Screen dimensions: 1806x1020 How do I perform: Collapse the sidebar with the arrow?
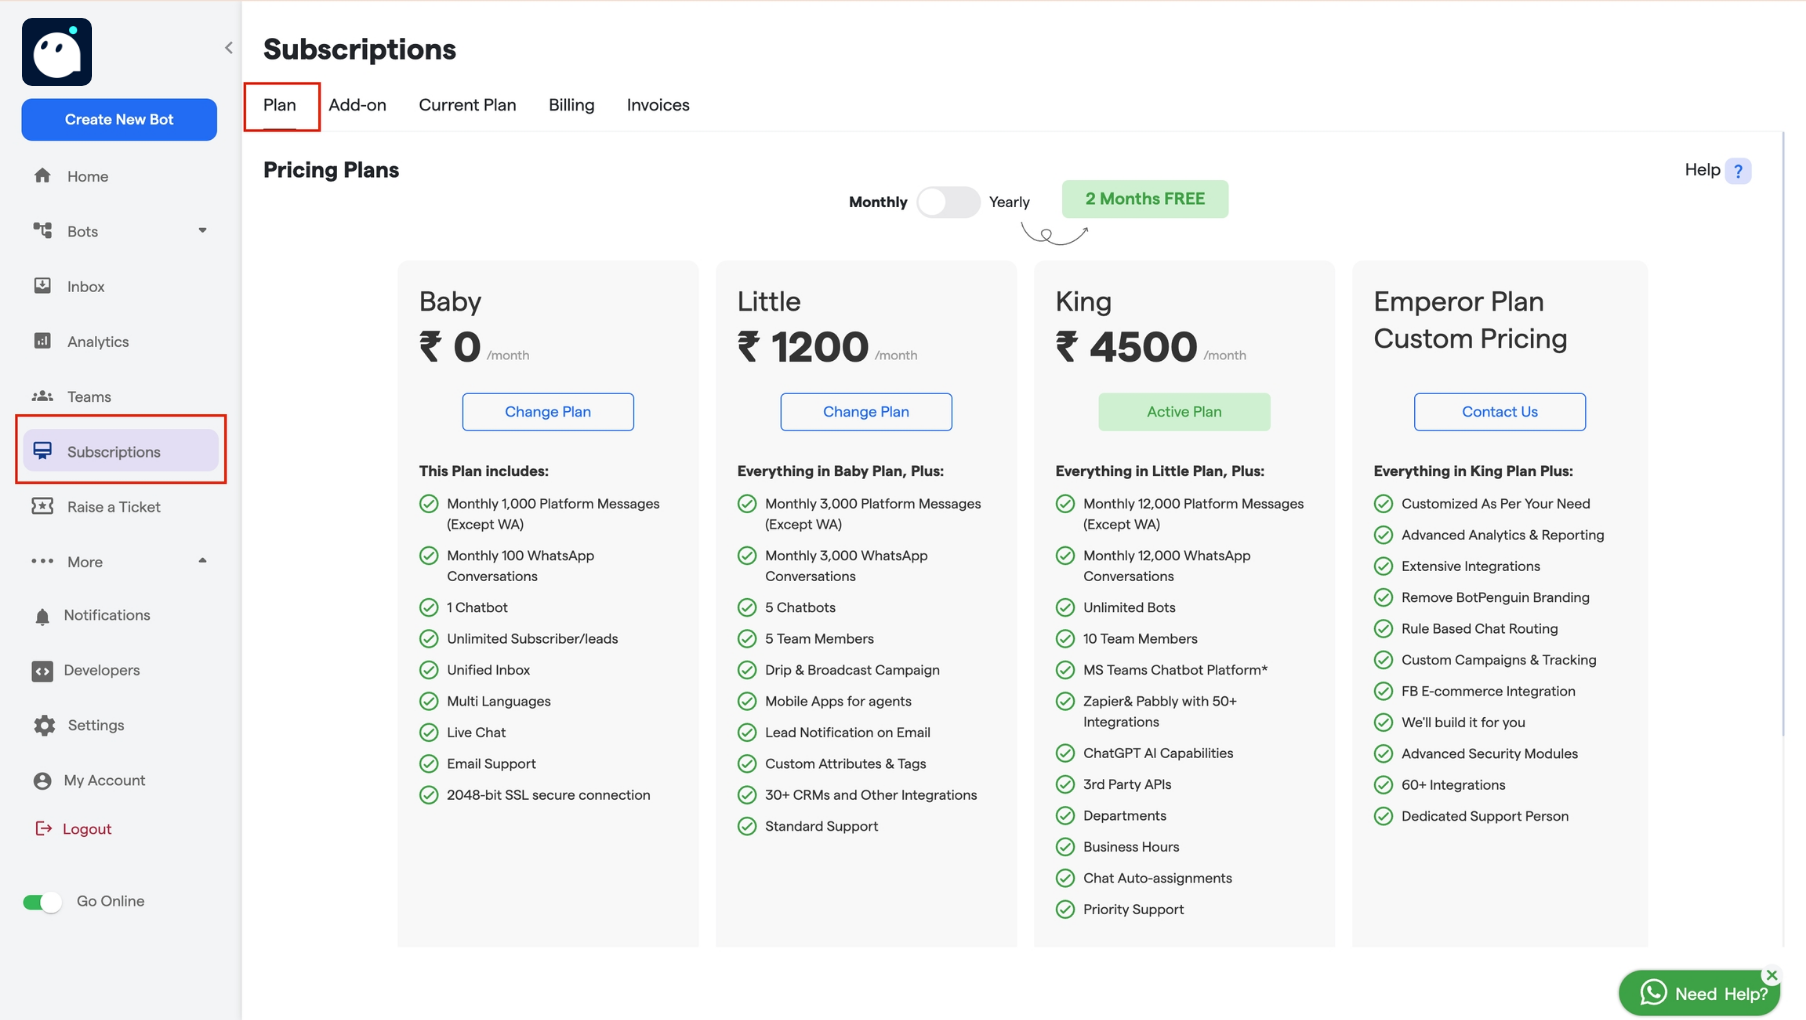point(228,47)
